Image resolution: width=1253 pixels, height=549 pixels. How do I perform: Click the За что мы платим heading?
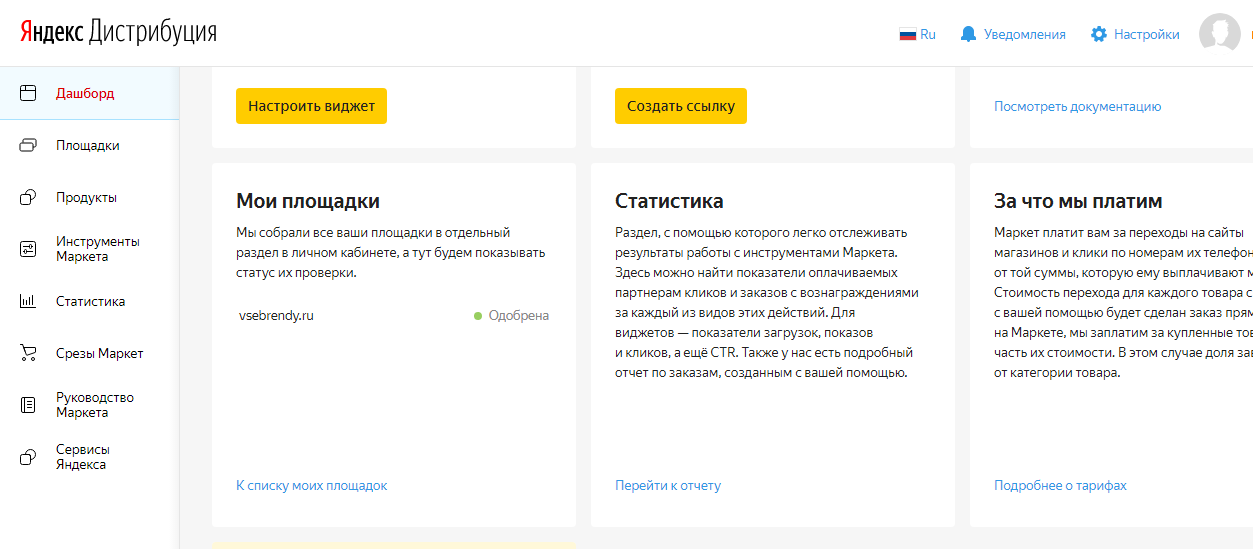[x=1078, y=201]
